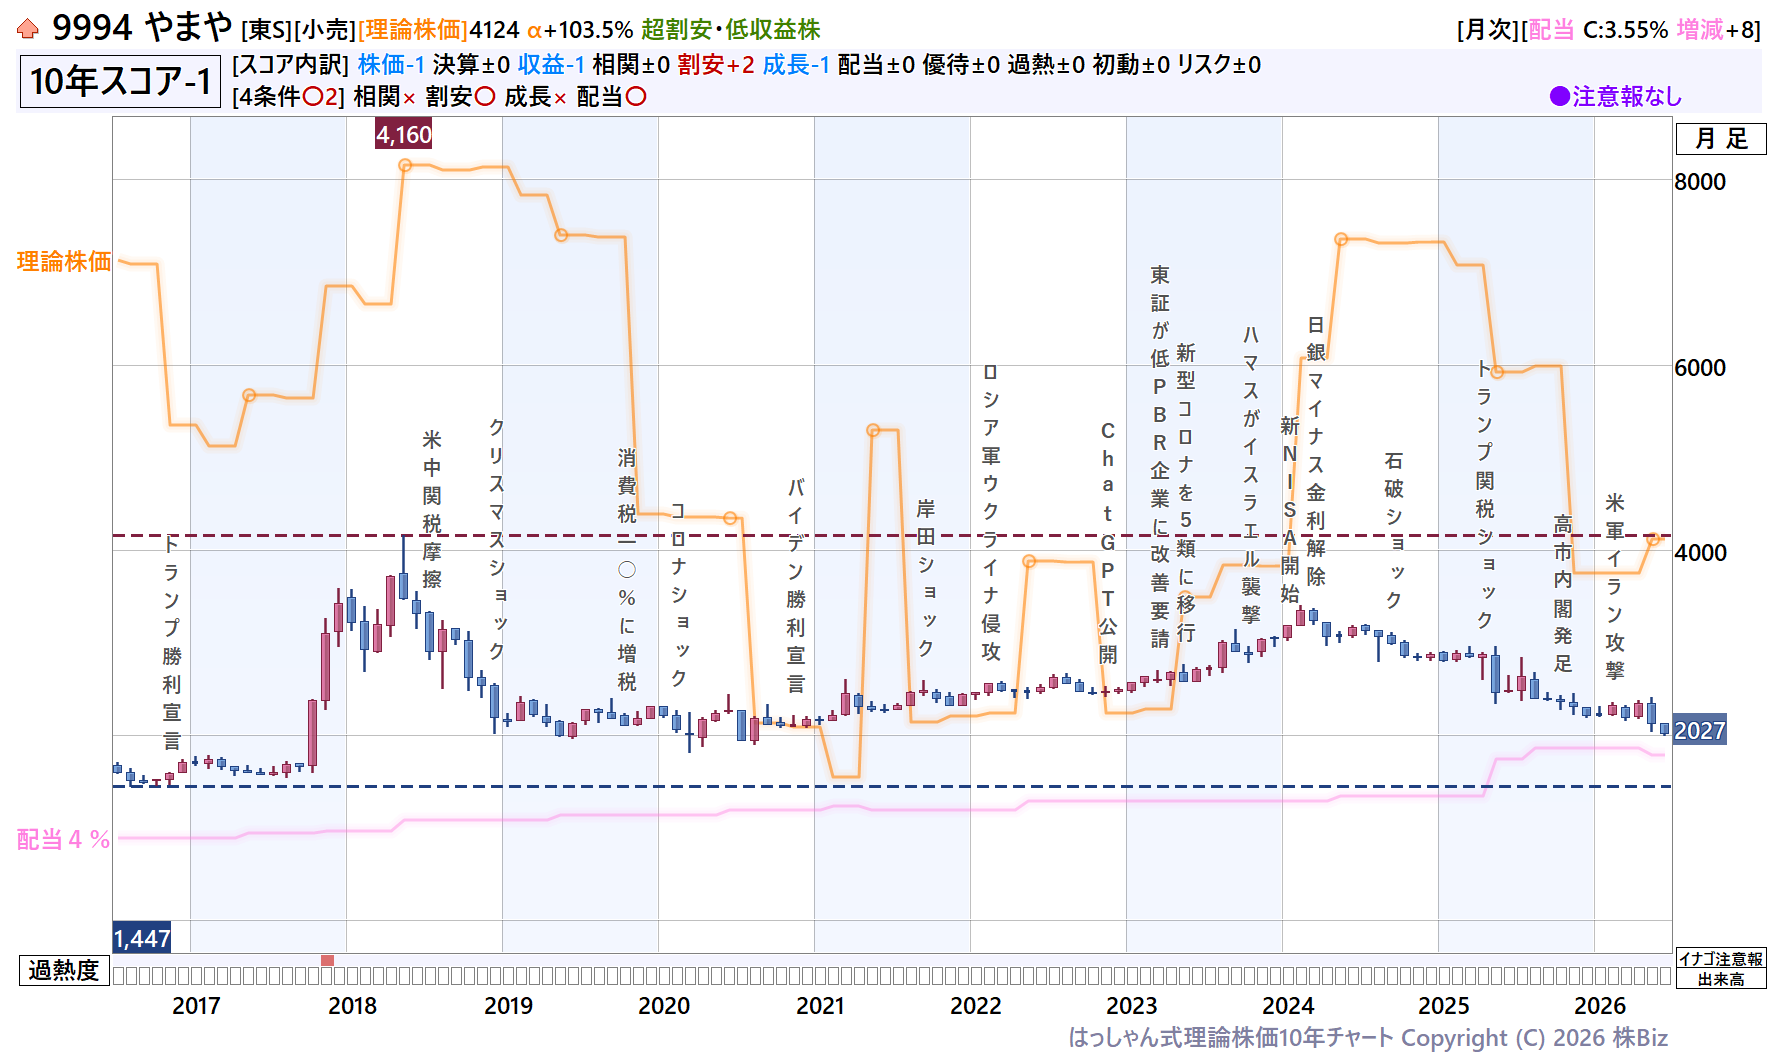Click the 石破ショック event label

coord(1394,530)
